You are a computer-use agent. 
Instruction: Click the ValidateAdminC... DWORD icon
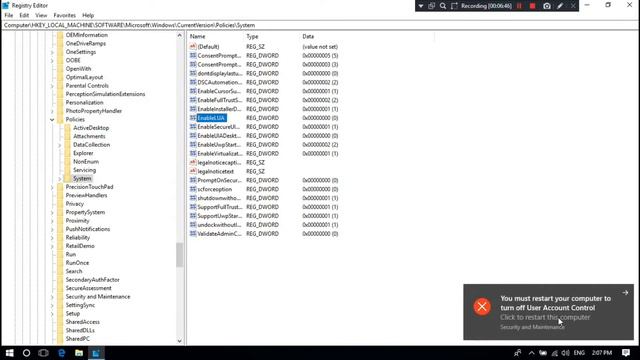pos(193,233)
